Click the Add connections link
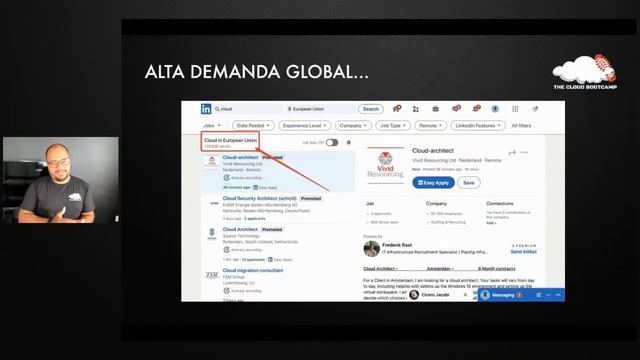Screen dimensions: 640x360 tap(491, 223)
